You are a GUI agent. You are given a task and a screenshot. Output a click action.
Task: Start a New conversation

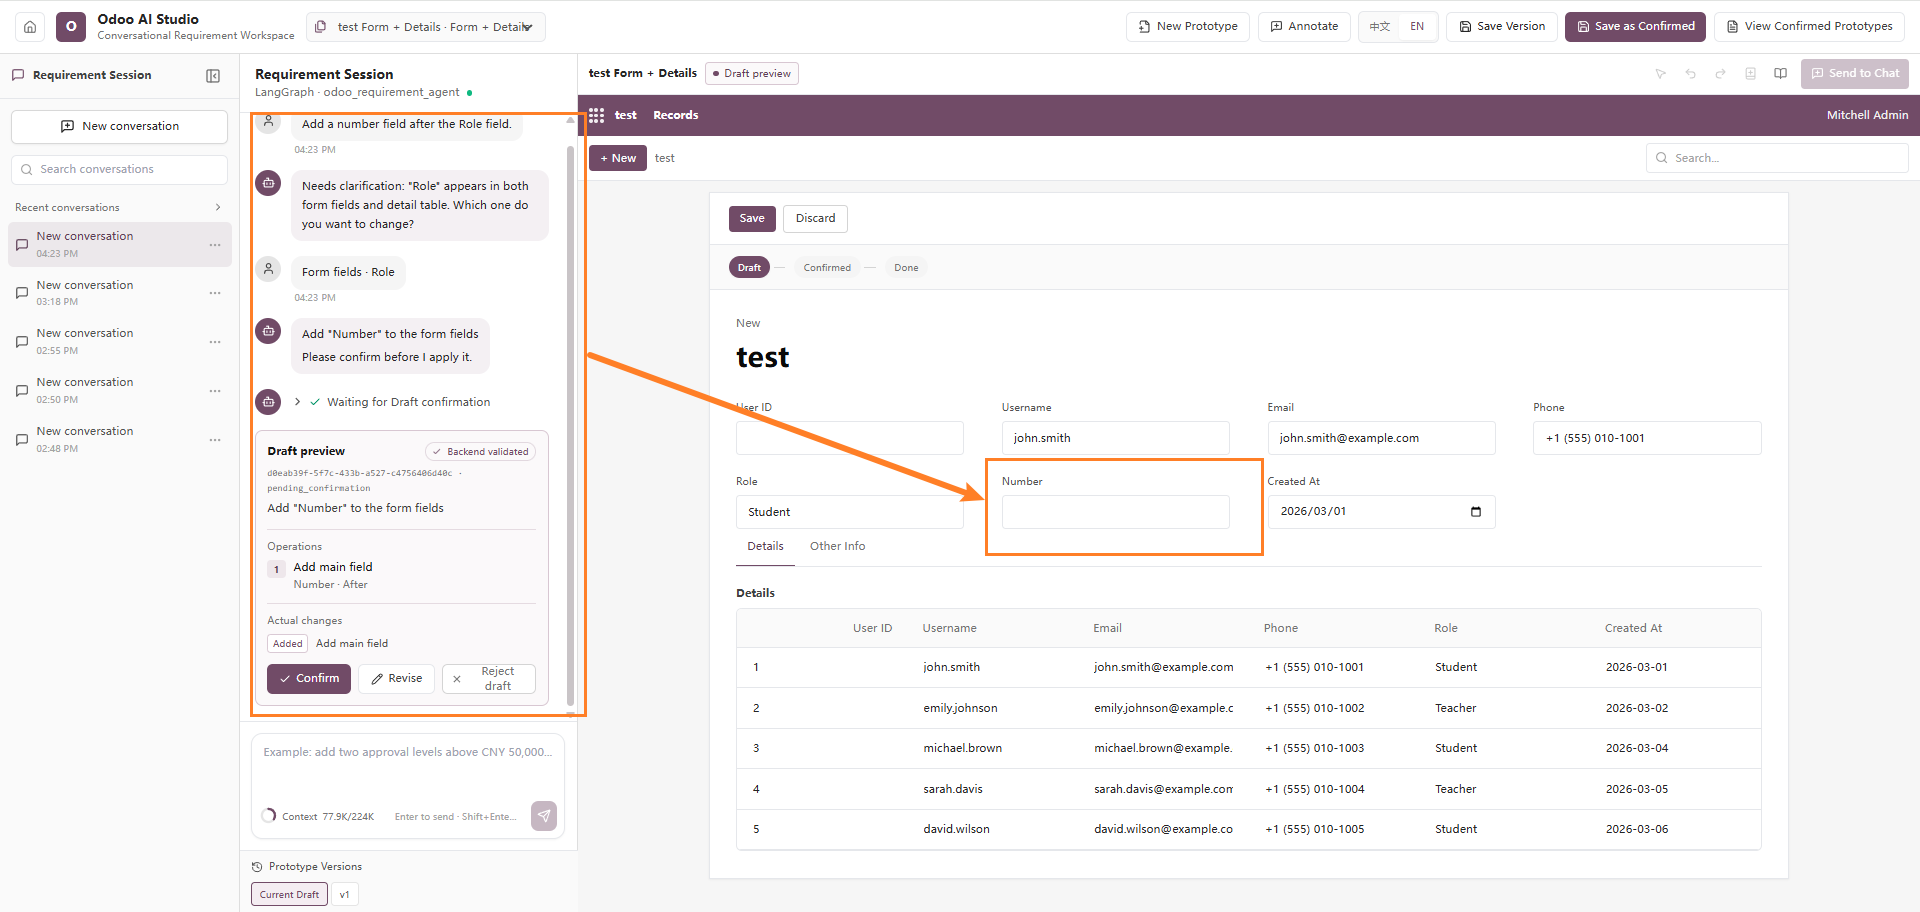click(x=120, y=127)
